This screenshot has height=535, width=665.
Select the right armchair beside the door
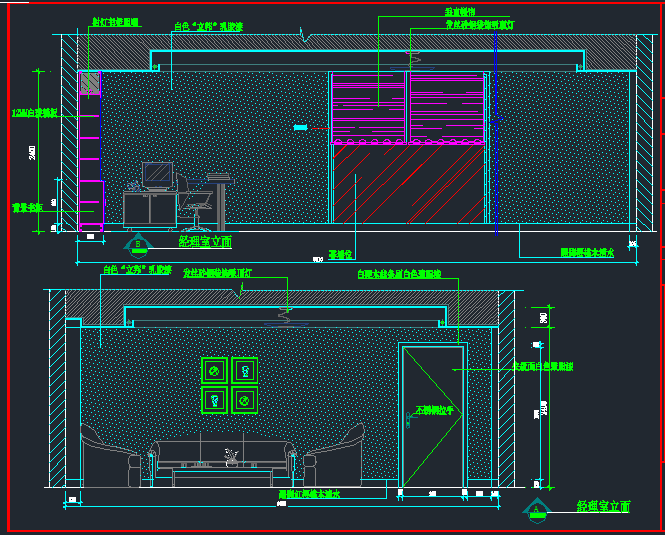click(334, 455)
